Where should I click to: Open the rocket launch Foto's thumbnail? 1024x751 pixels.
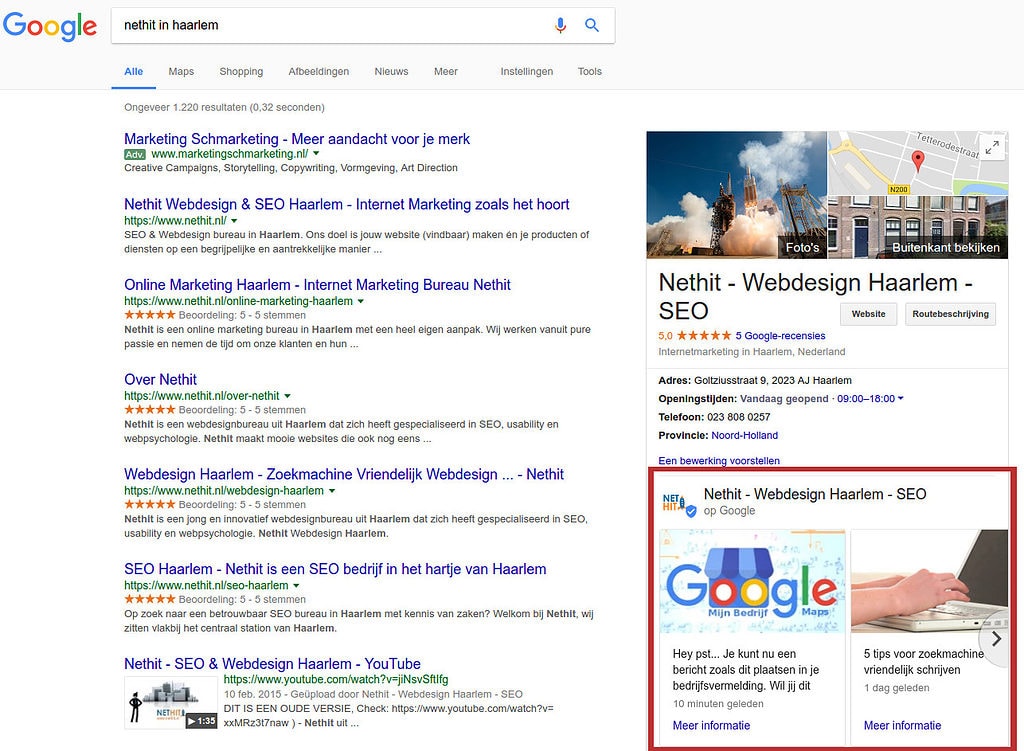point(737,195)
